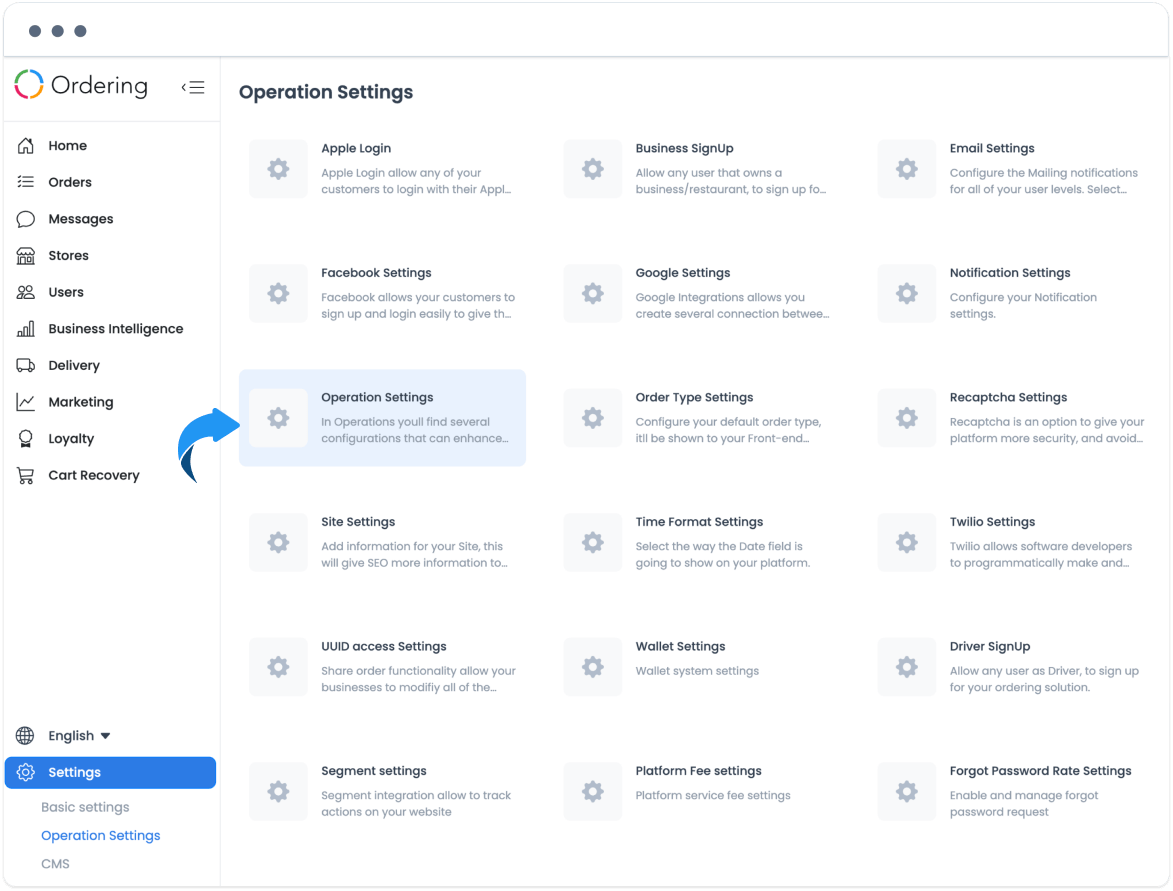Open the Segment settings title
The image size is (1173, 891).
point(374,771)
